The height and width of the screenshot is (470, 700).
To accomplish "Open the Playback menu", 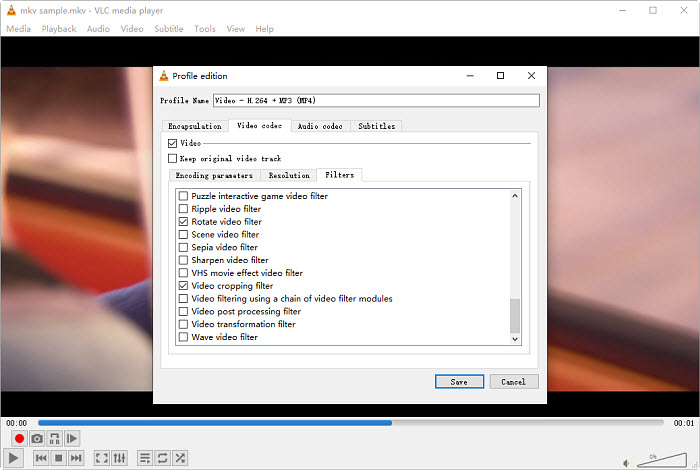I will (x=59, y=29).
